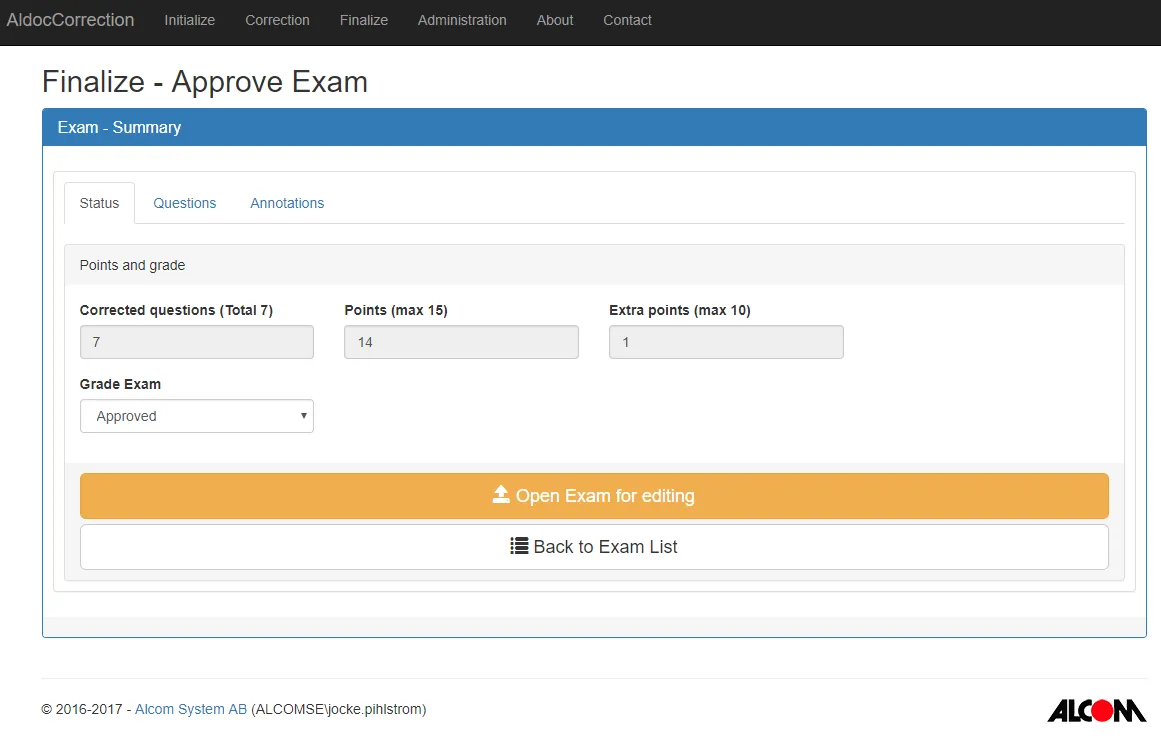The width and height of the screenshot is (1161, 740).
Task: Click the ALCOMSE\jocke.pihlstrom user text
Action: [x=339, y=709]
